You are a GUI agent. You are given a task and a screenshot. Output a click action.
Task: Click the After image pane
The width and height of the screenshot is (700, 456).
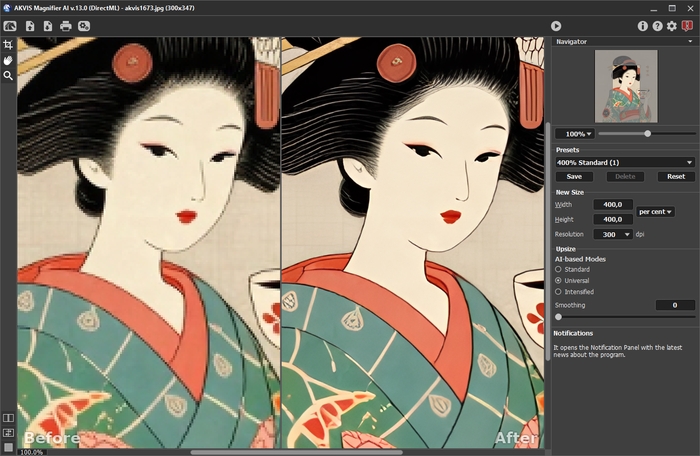[413, 243]
